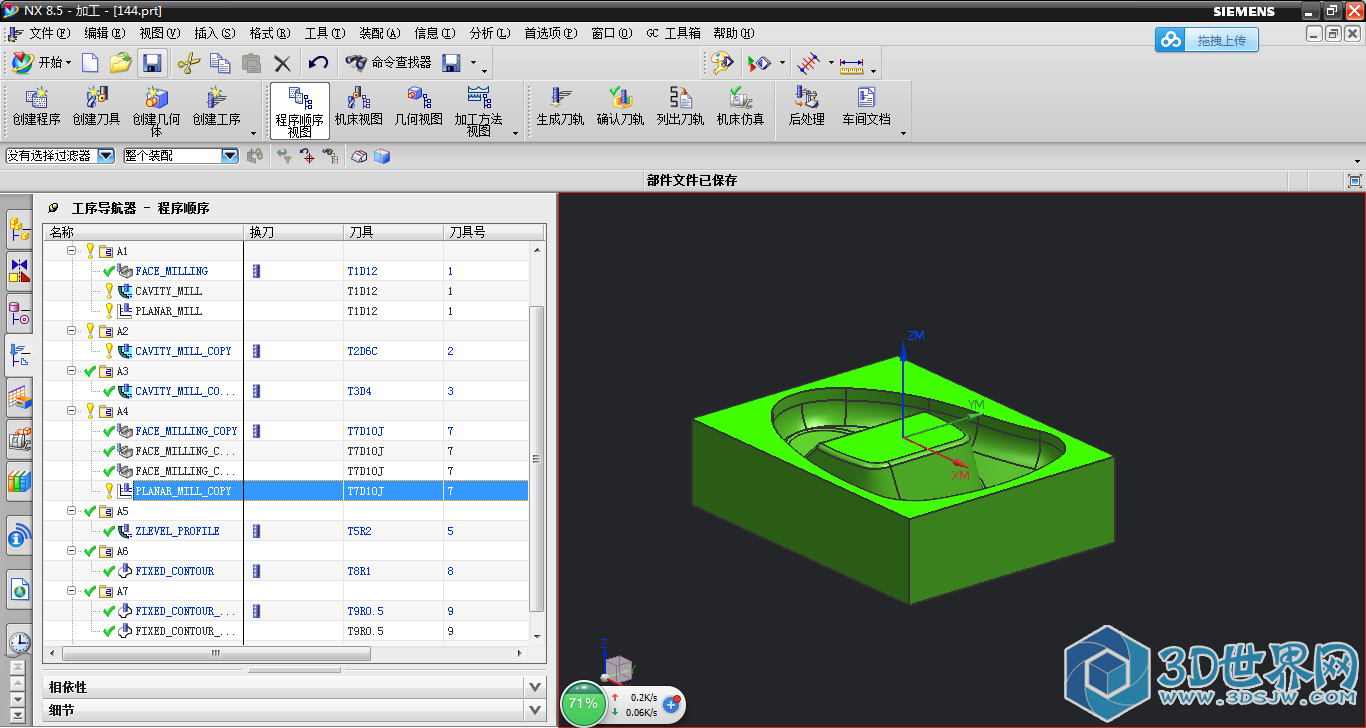Collapse the A7 program group
The height and width of the screenshot is (728, 1366).
72,590
